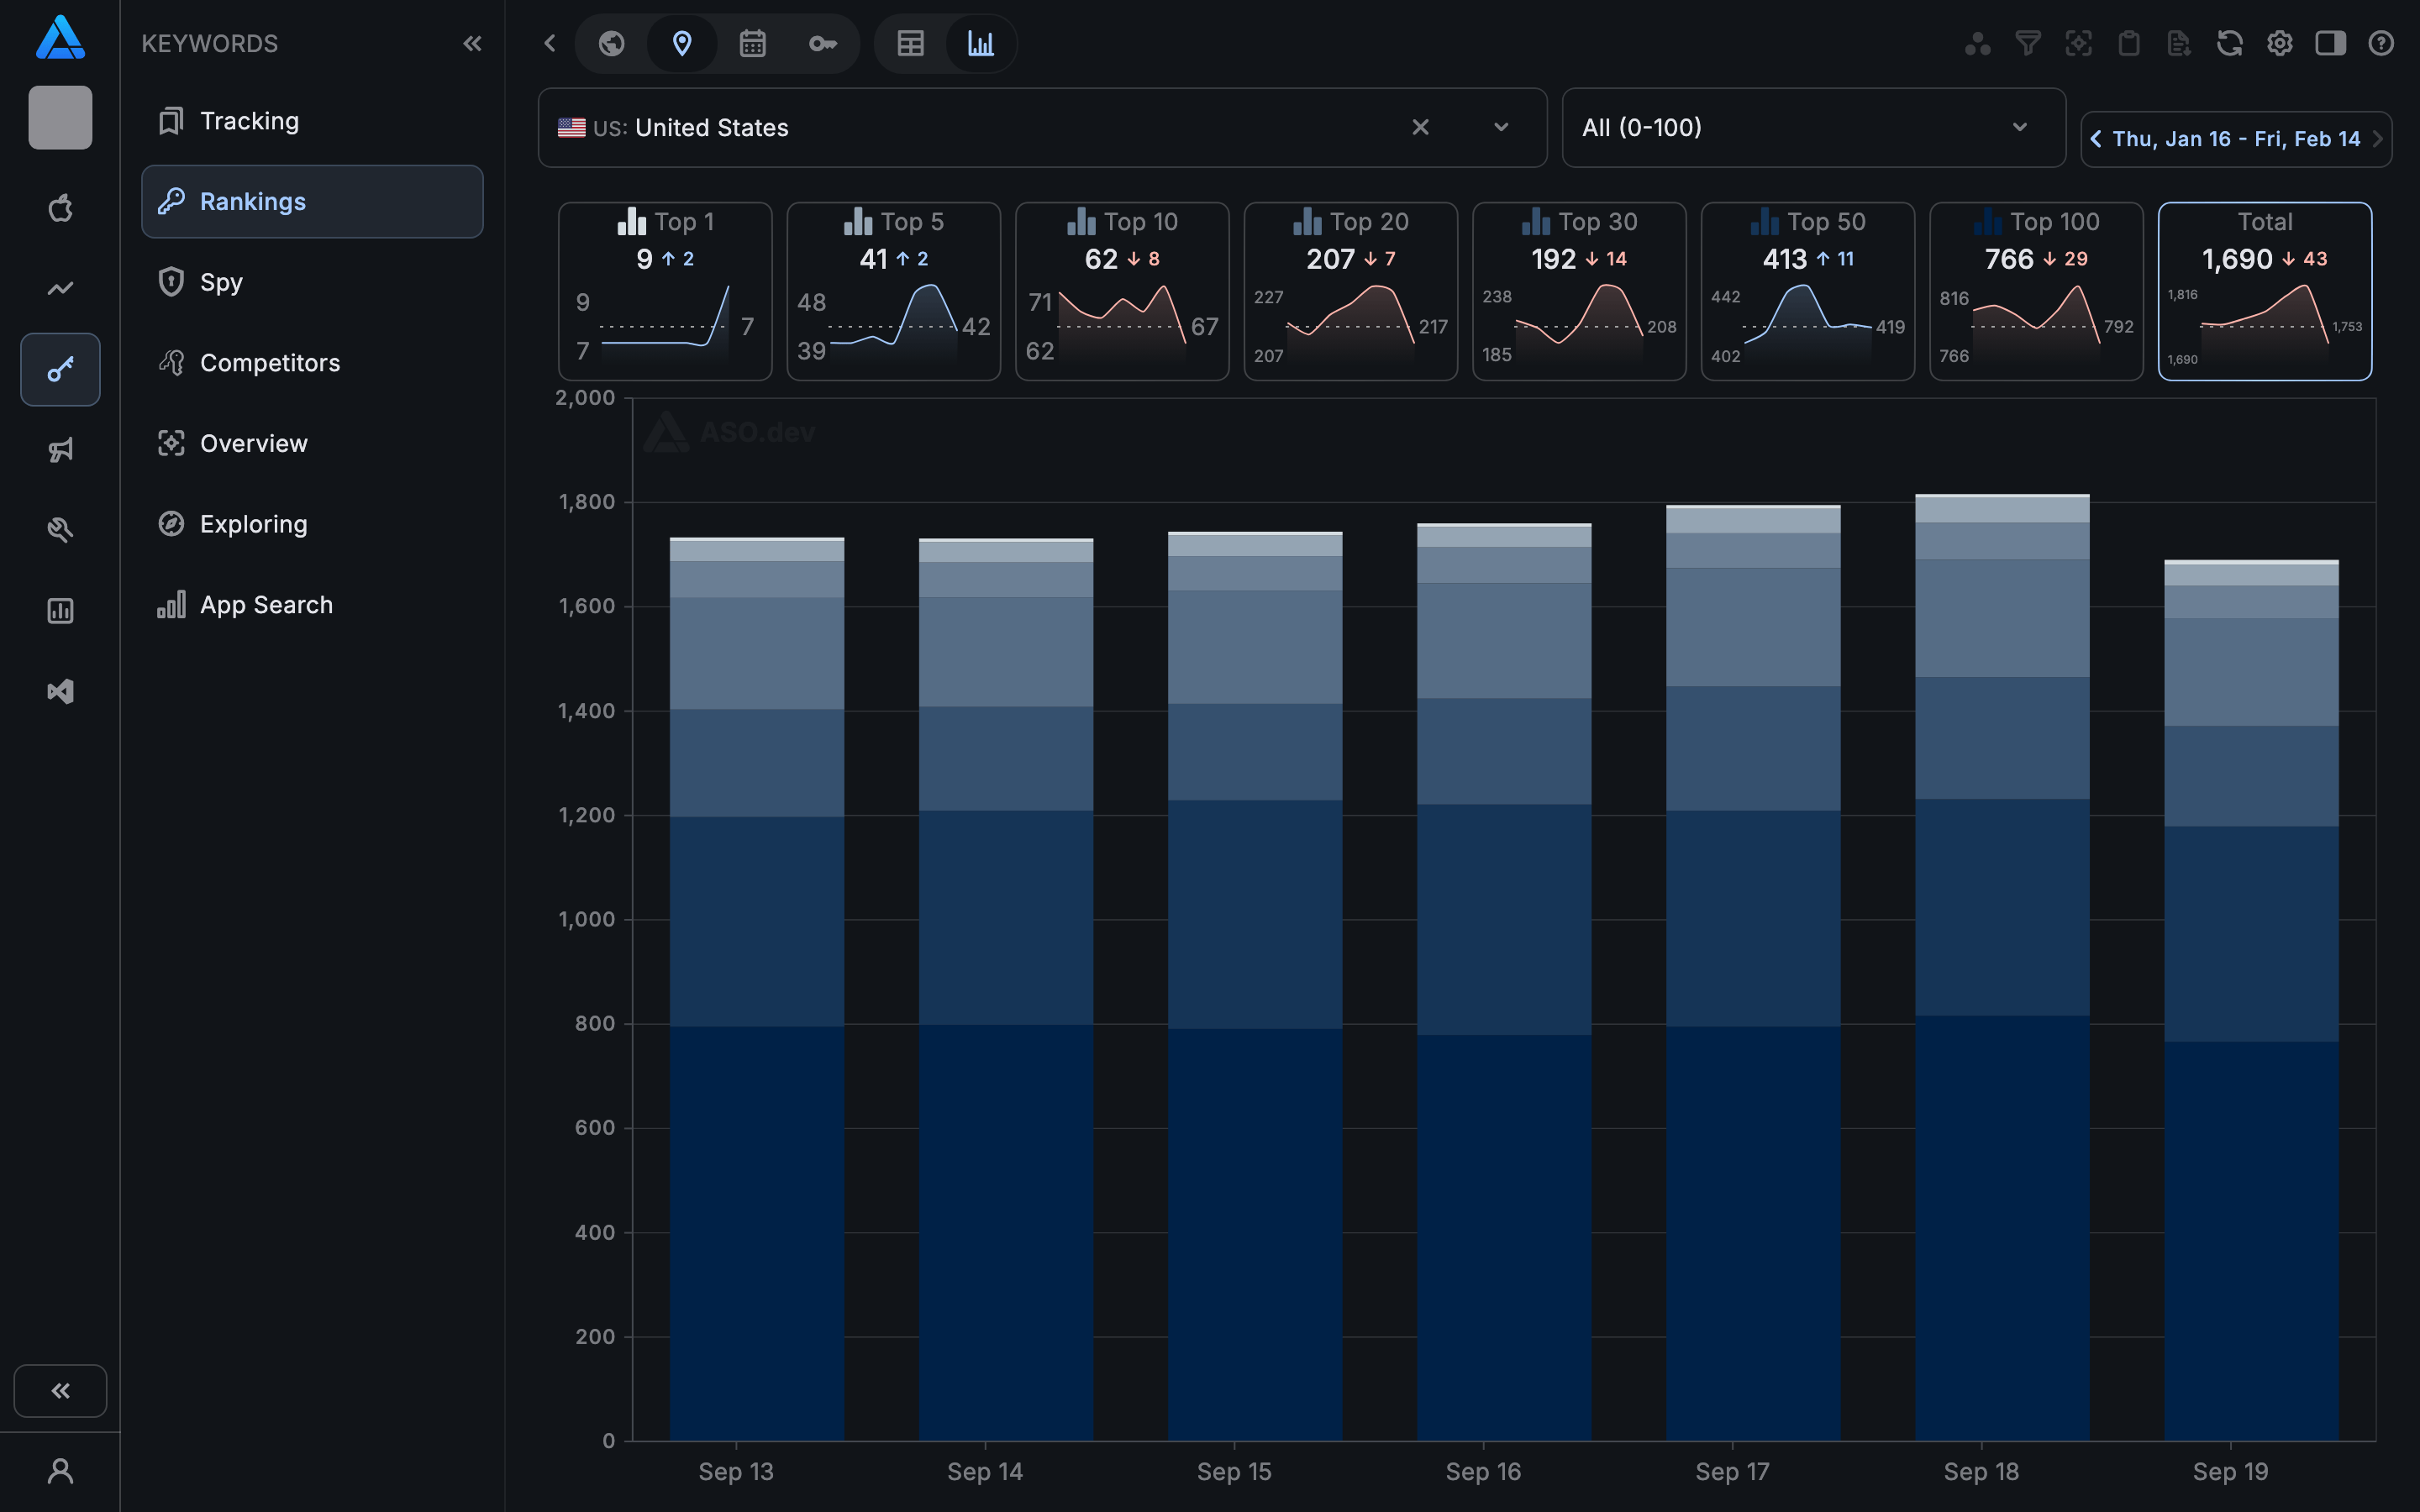Open the Competitors menu item
This screenshot has height=1512, width=2420.
pyautogui.click(x=270, y=362)
